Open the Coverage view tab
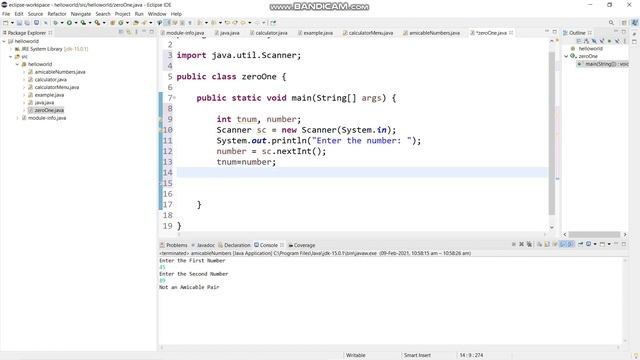640x360 pixels. point(302,245)
